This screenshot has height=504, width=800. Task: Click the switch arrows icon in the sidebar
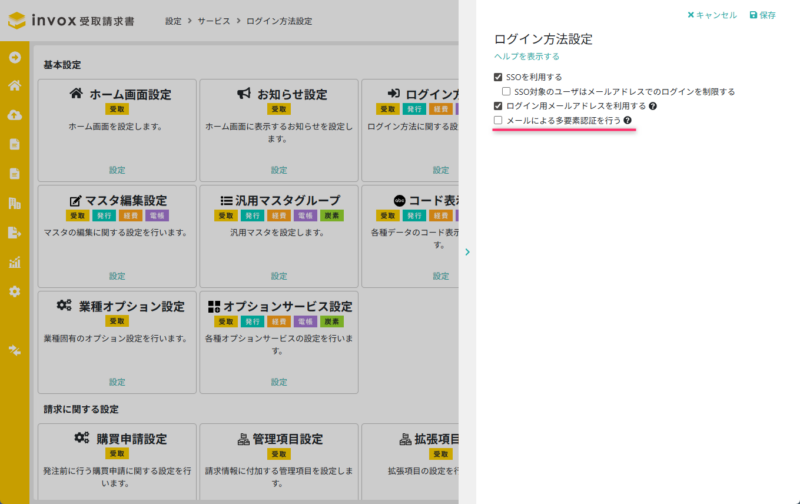click(x=15, y=350)
